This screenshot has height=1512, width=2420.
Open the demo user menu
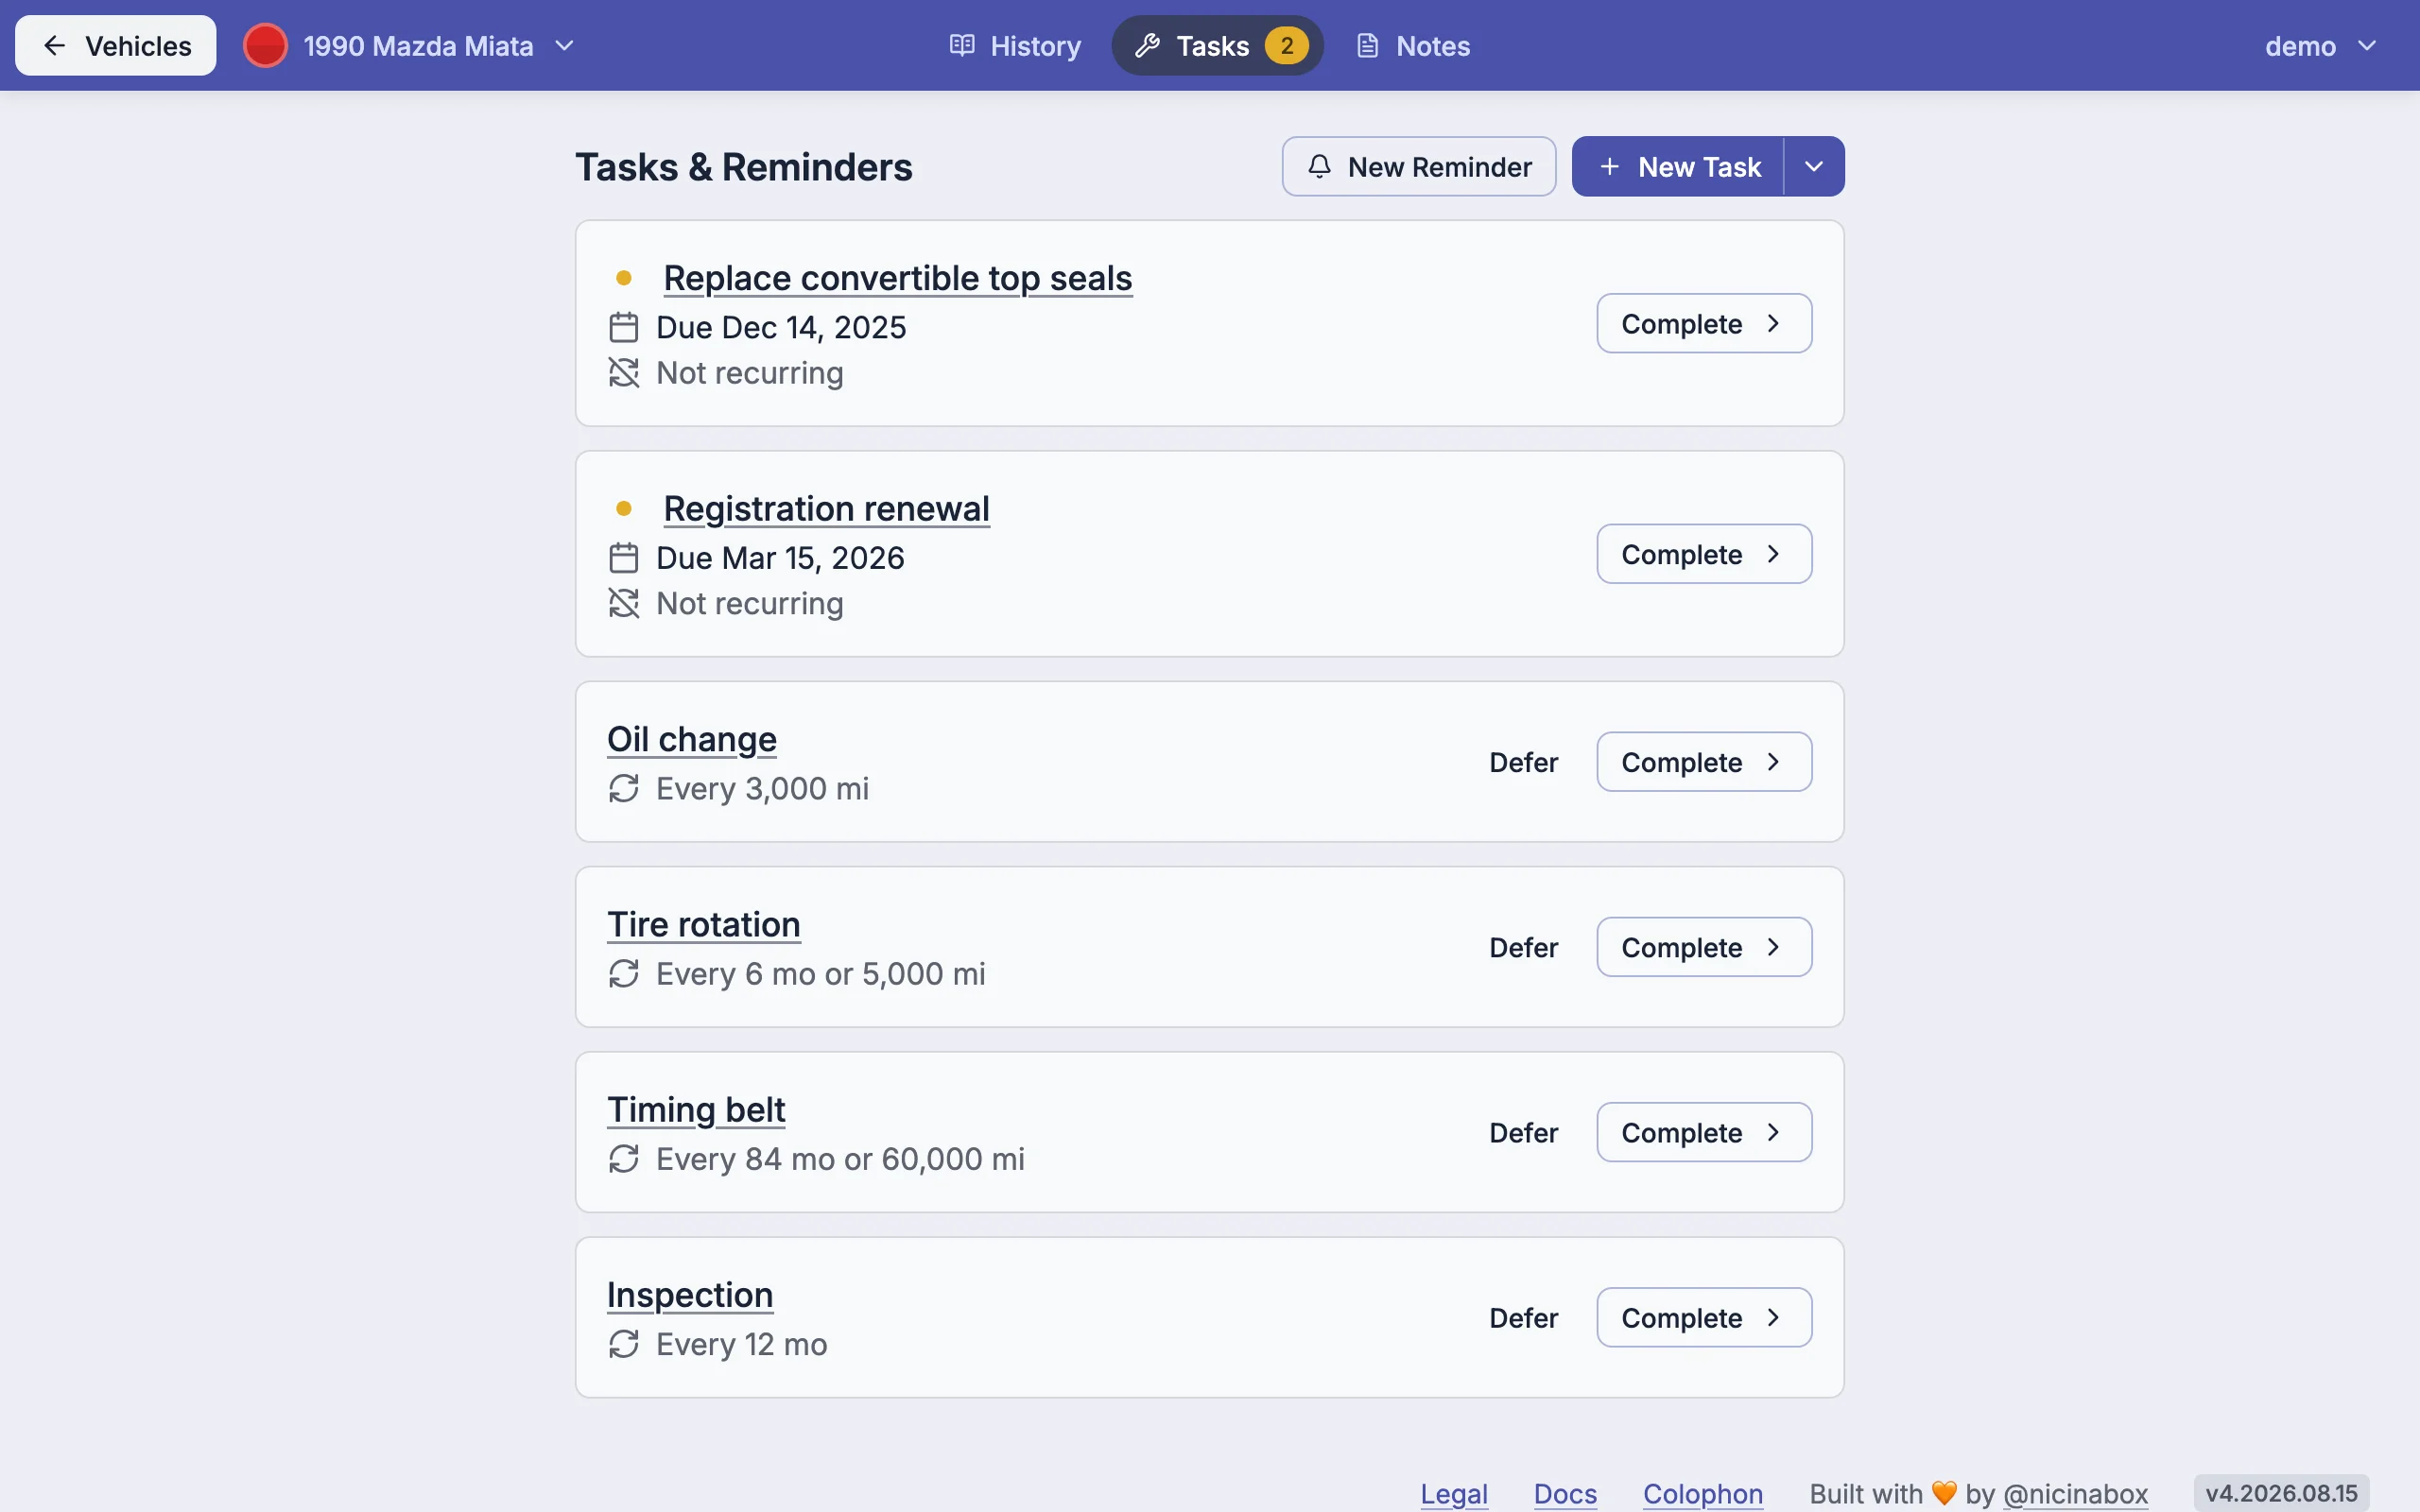point(2320,46)
